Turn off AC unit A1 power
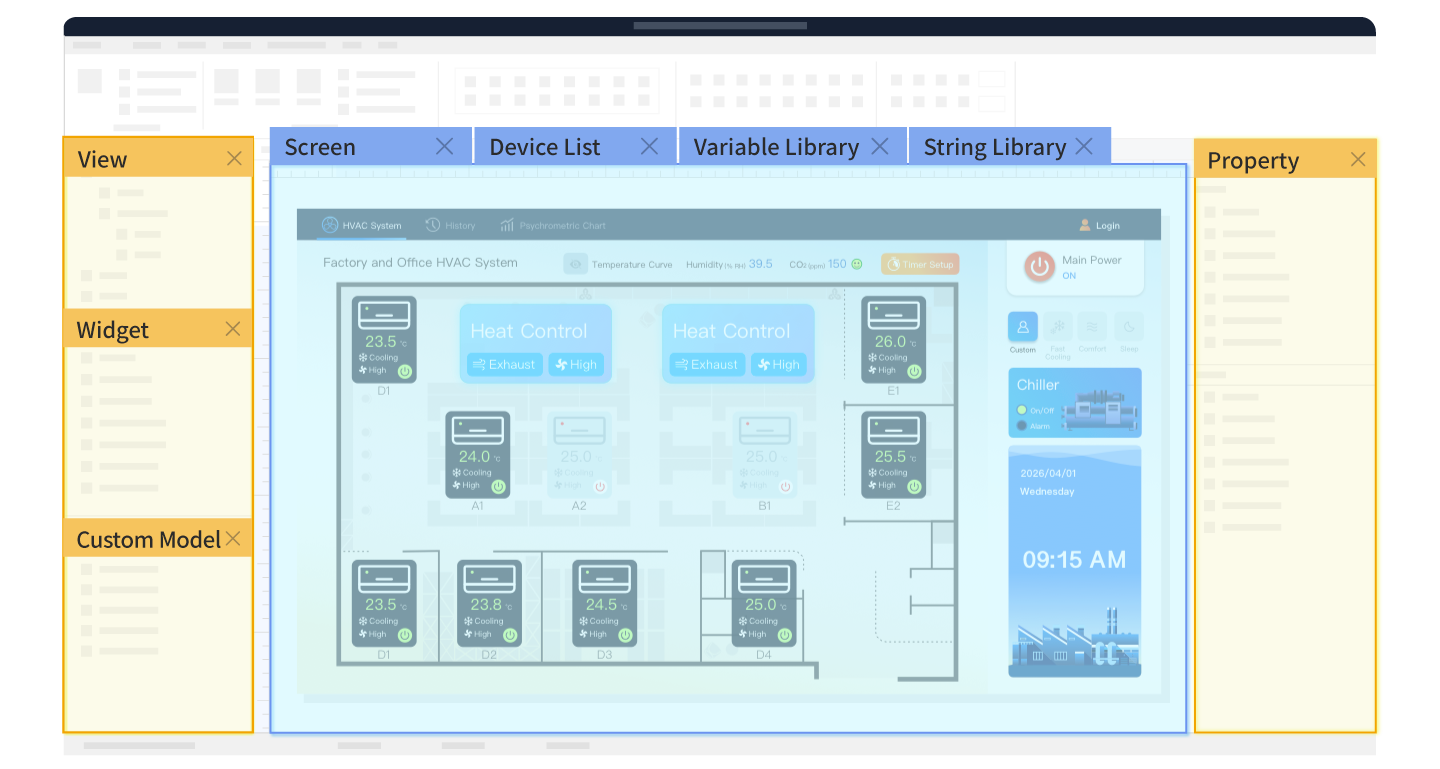The image size is (1440, 769). coord(498,487)
